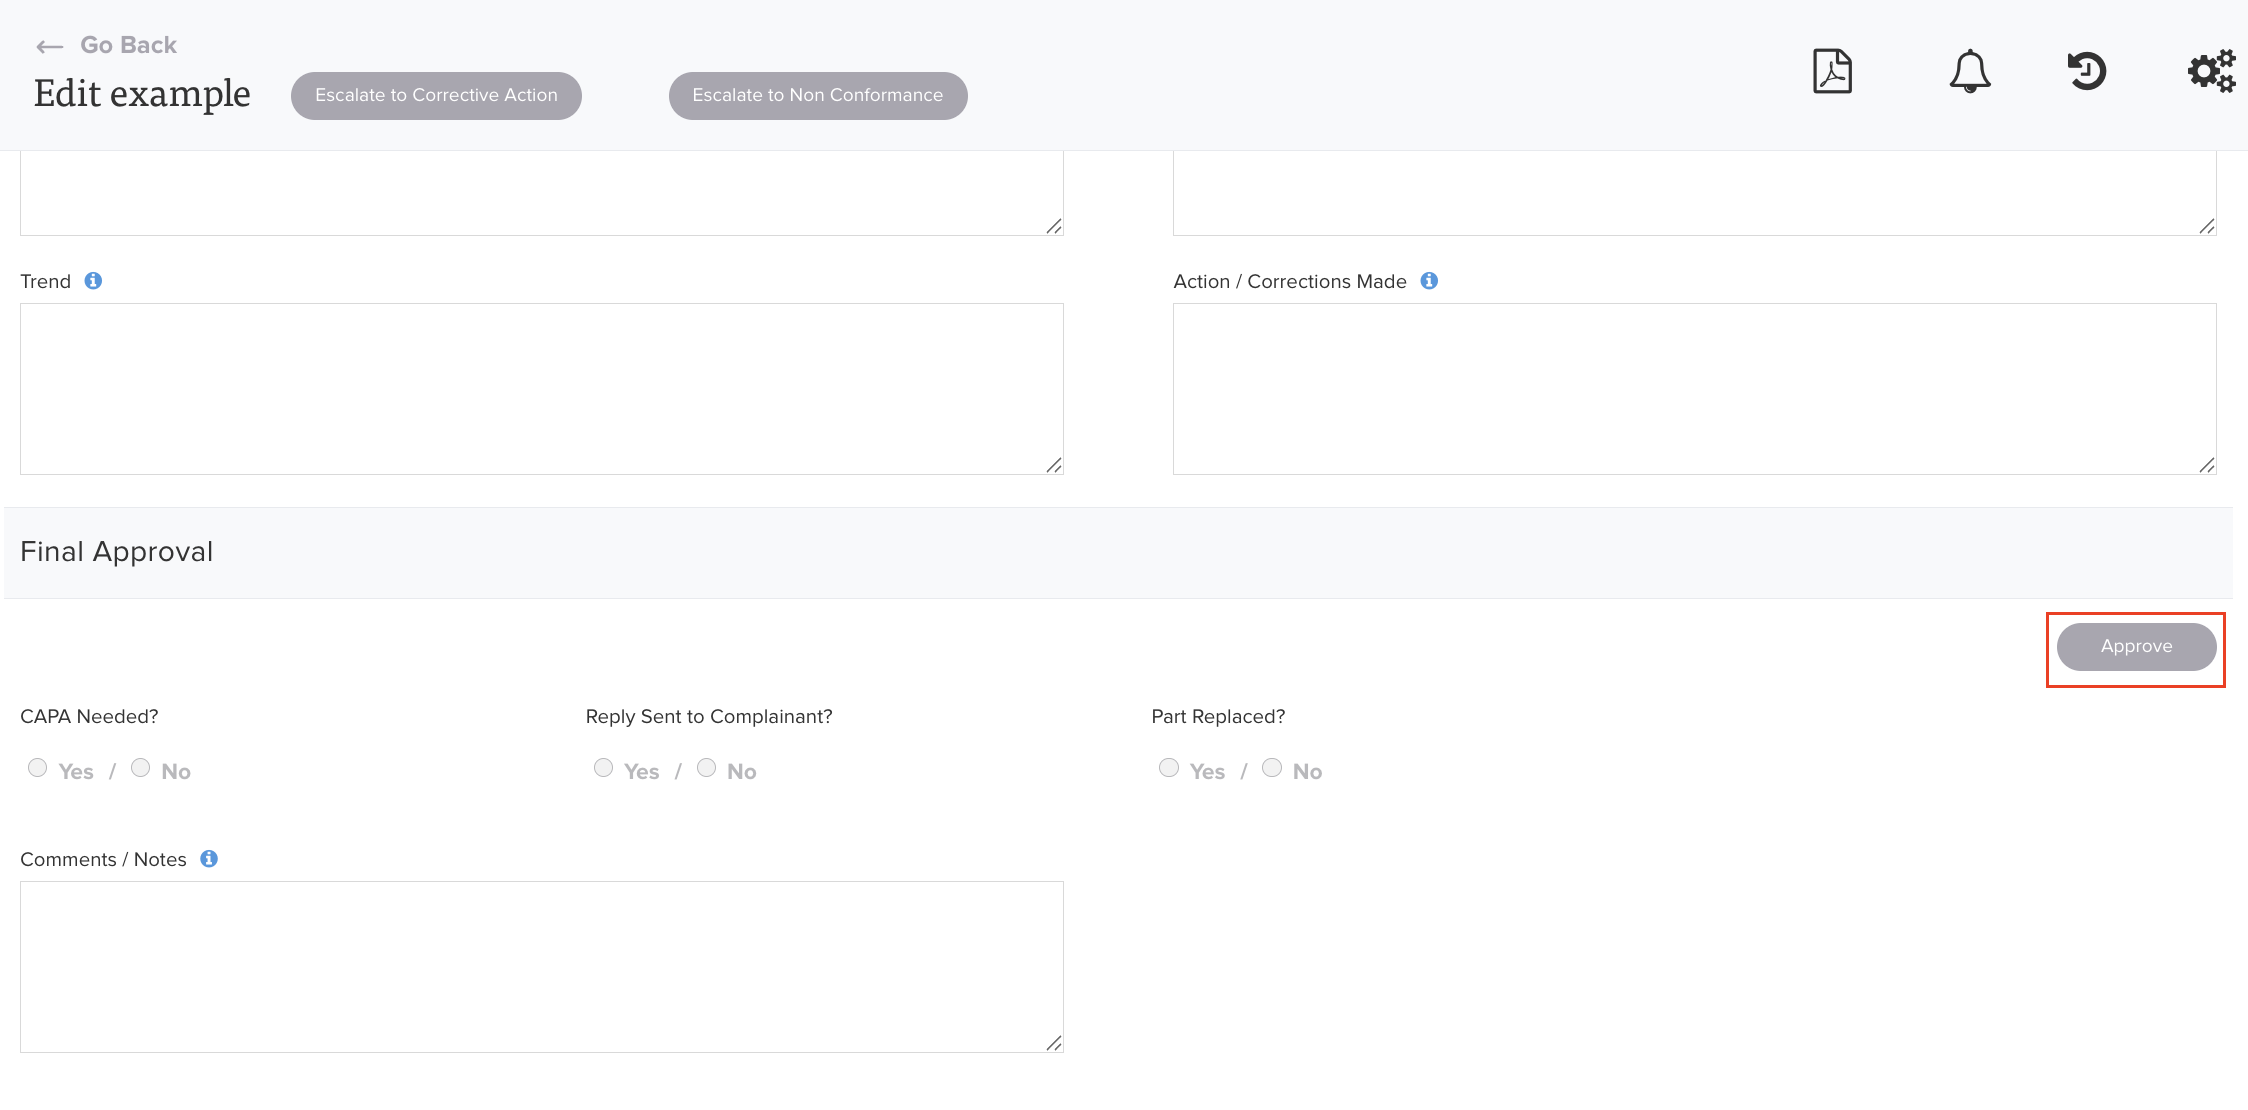Show info for Action / Corrections Made

(1429, 281)
